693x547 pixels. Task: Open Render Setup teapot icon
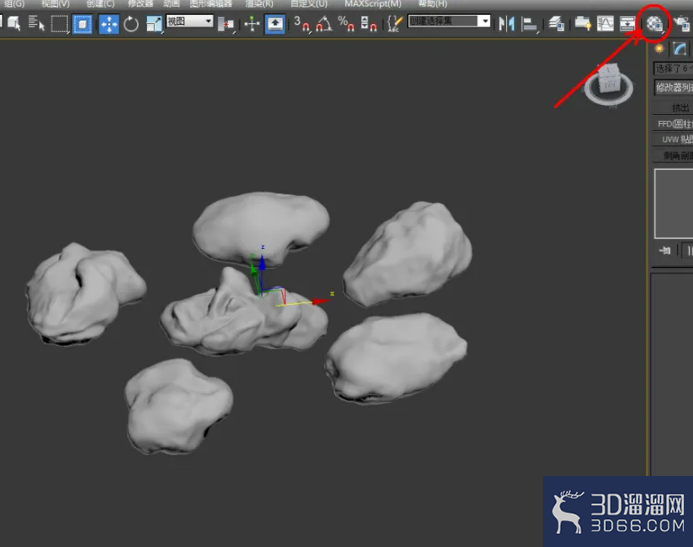point(682,24)
